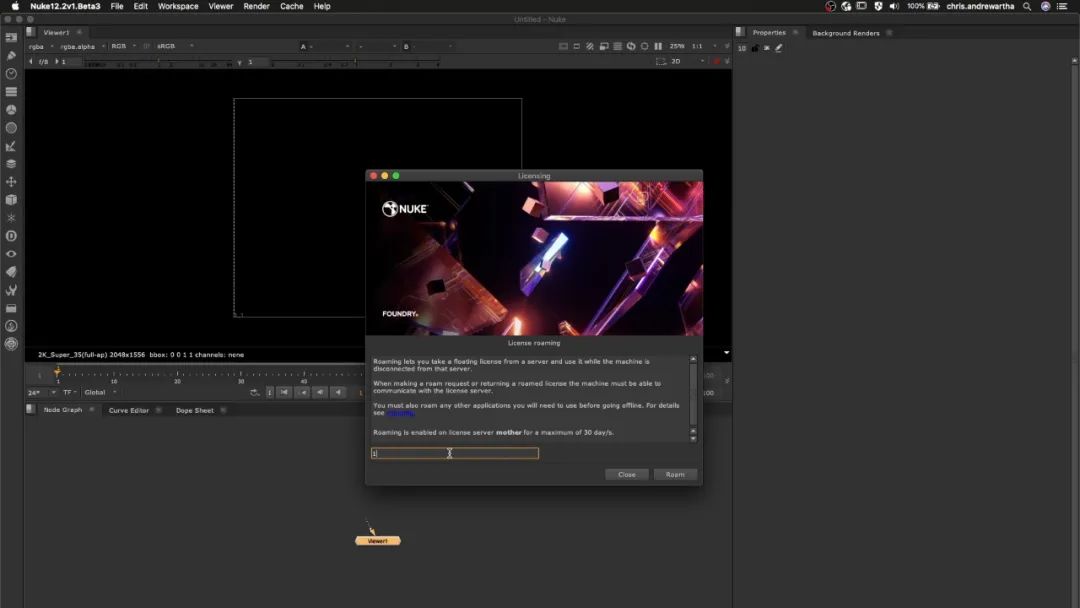Click the Viewer1 node in Node Graph
The height and width of the screenshot is (608, 1080).
378,541
